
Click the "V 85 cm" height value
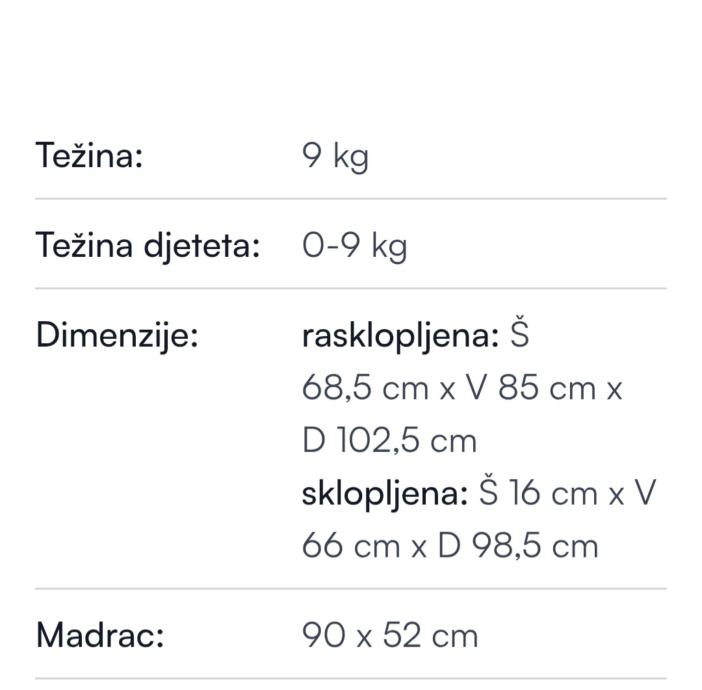[x=518, y=388]
